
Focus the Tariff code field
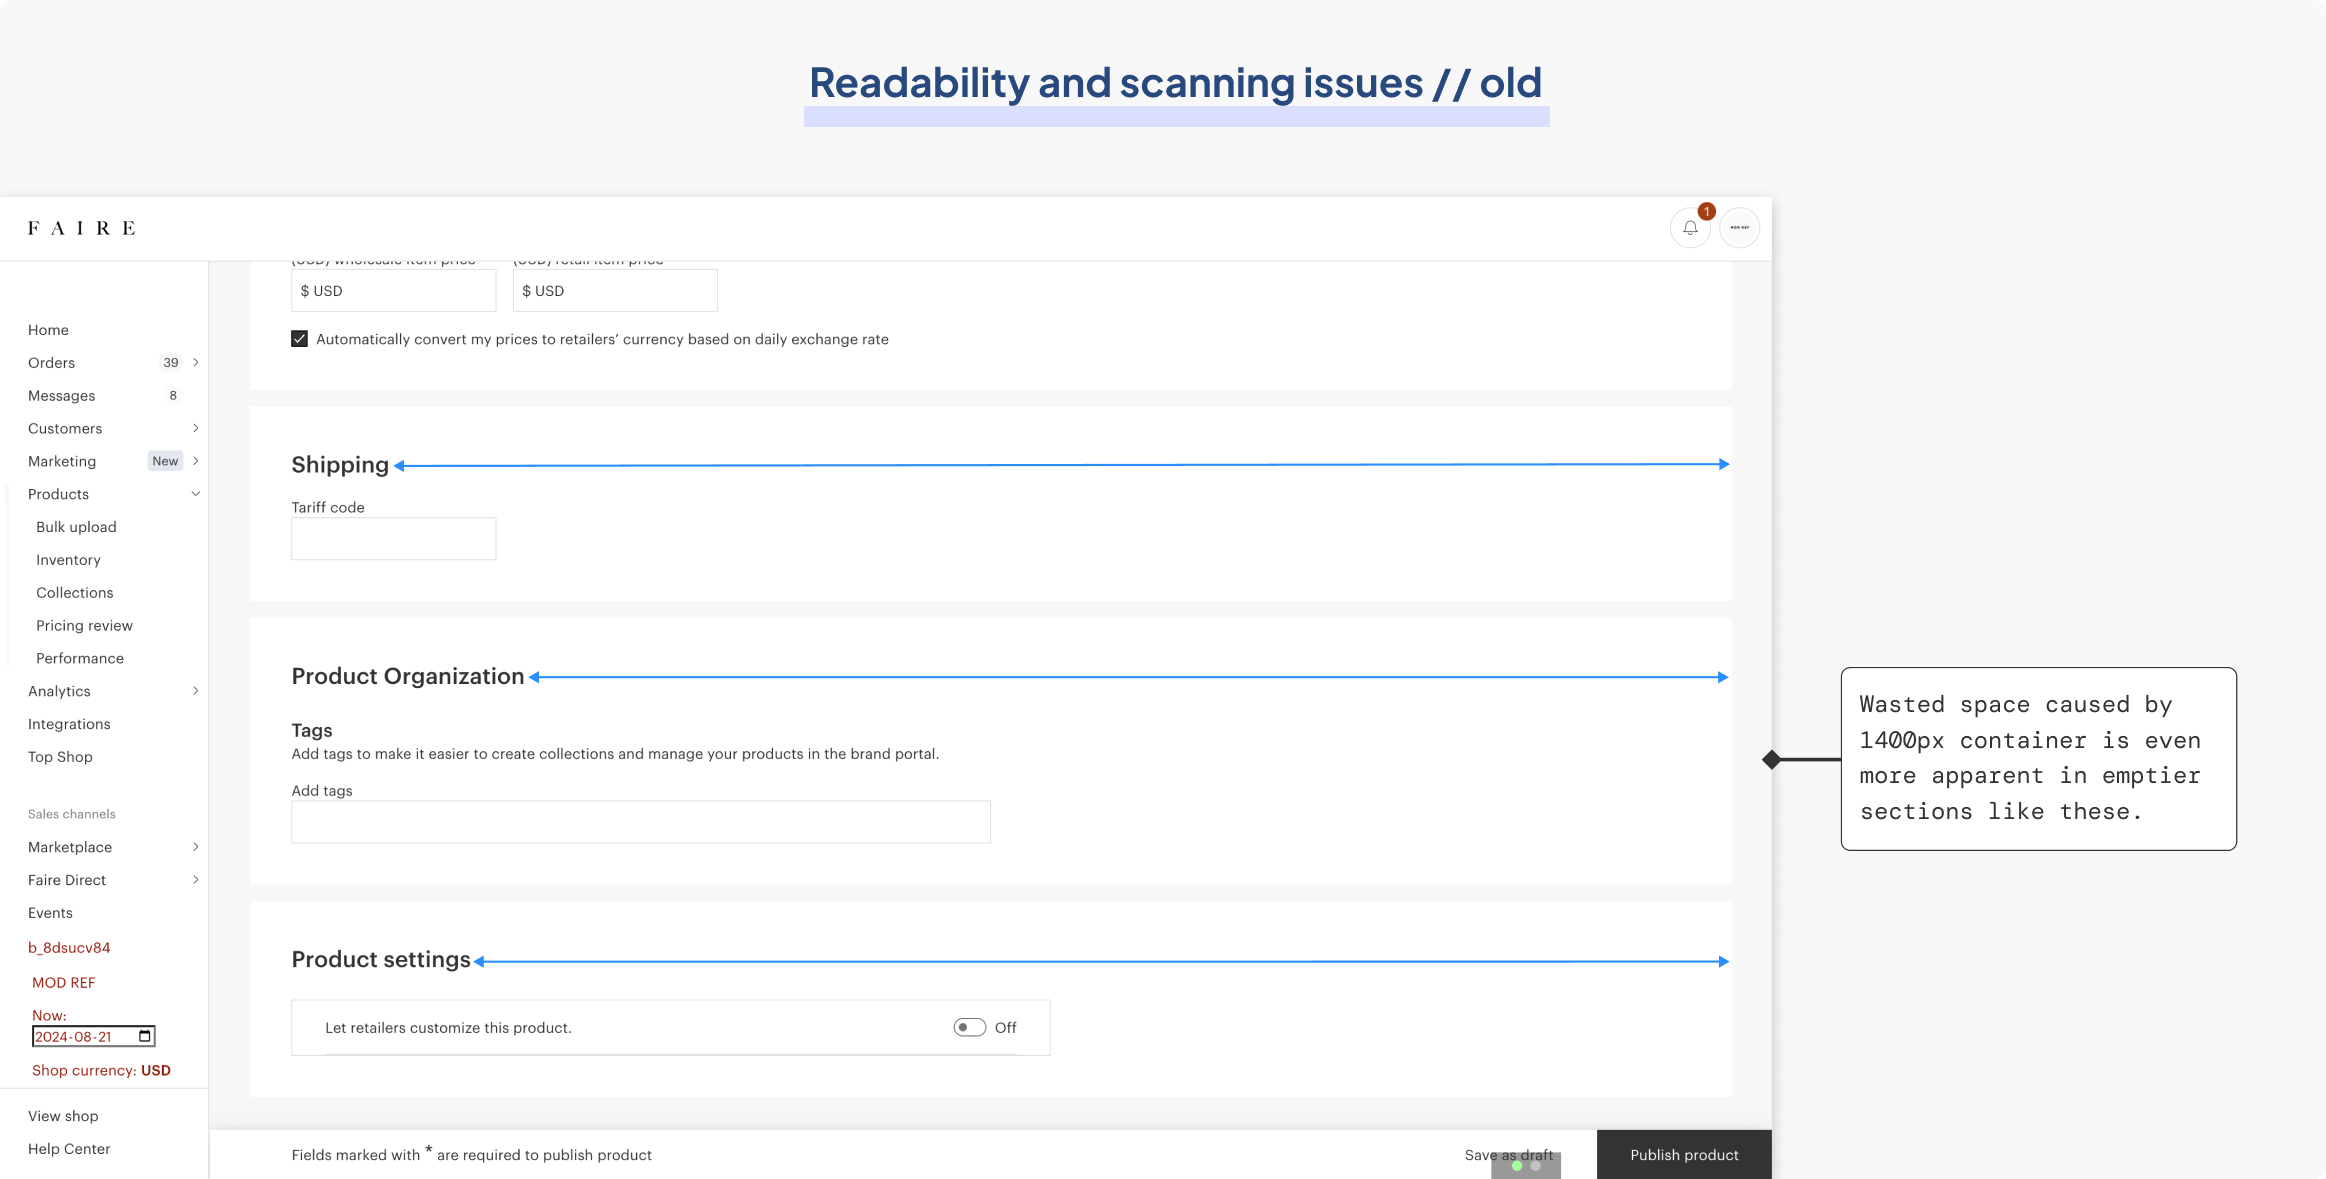tap(393, 539)
